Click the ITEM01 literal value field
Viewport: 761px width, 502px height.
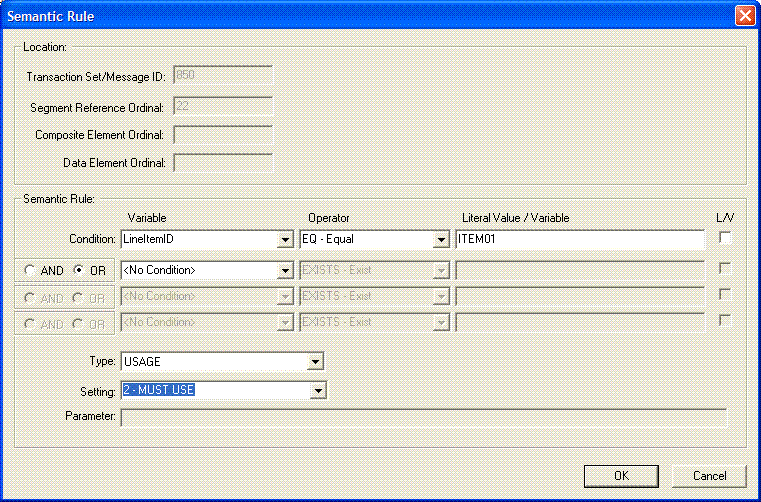(579, 240)
